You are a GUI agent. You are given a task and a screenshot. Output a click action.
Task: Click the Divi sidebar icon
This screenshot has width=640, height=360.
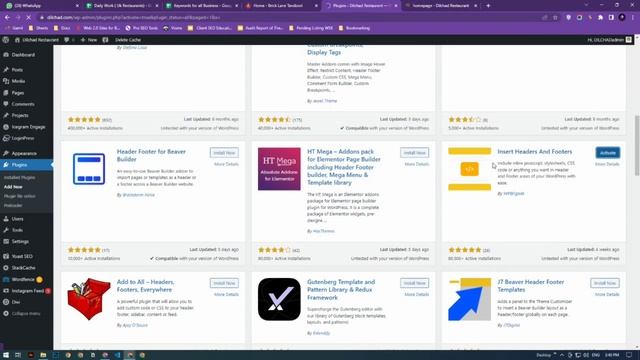[x=6, y=302]
